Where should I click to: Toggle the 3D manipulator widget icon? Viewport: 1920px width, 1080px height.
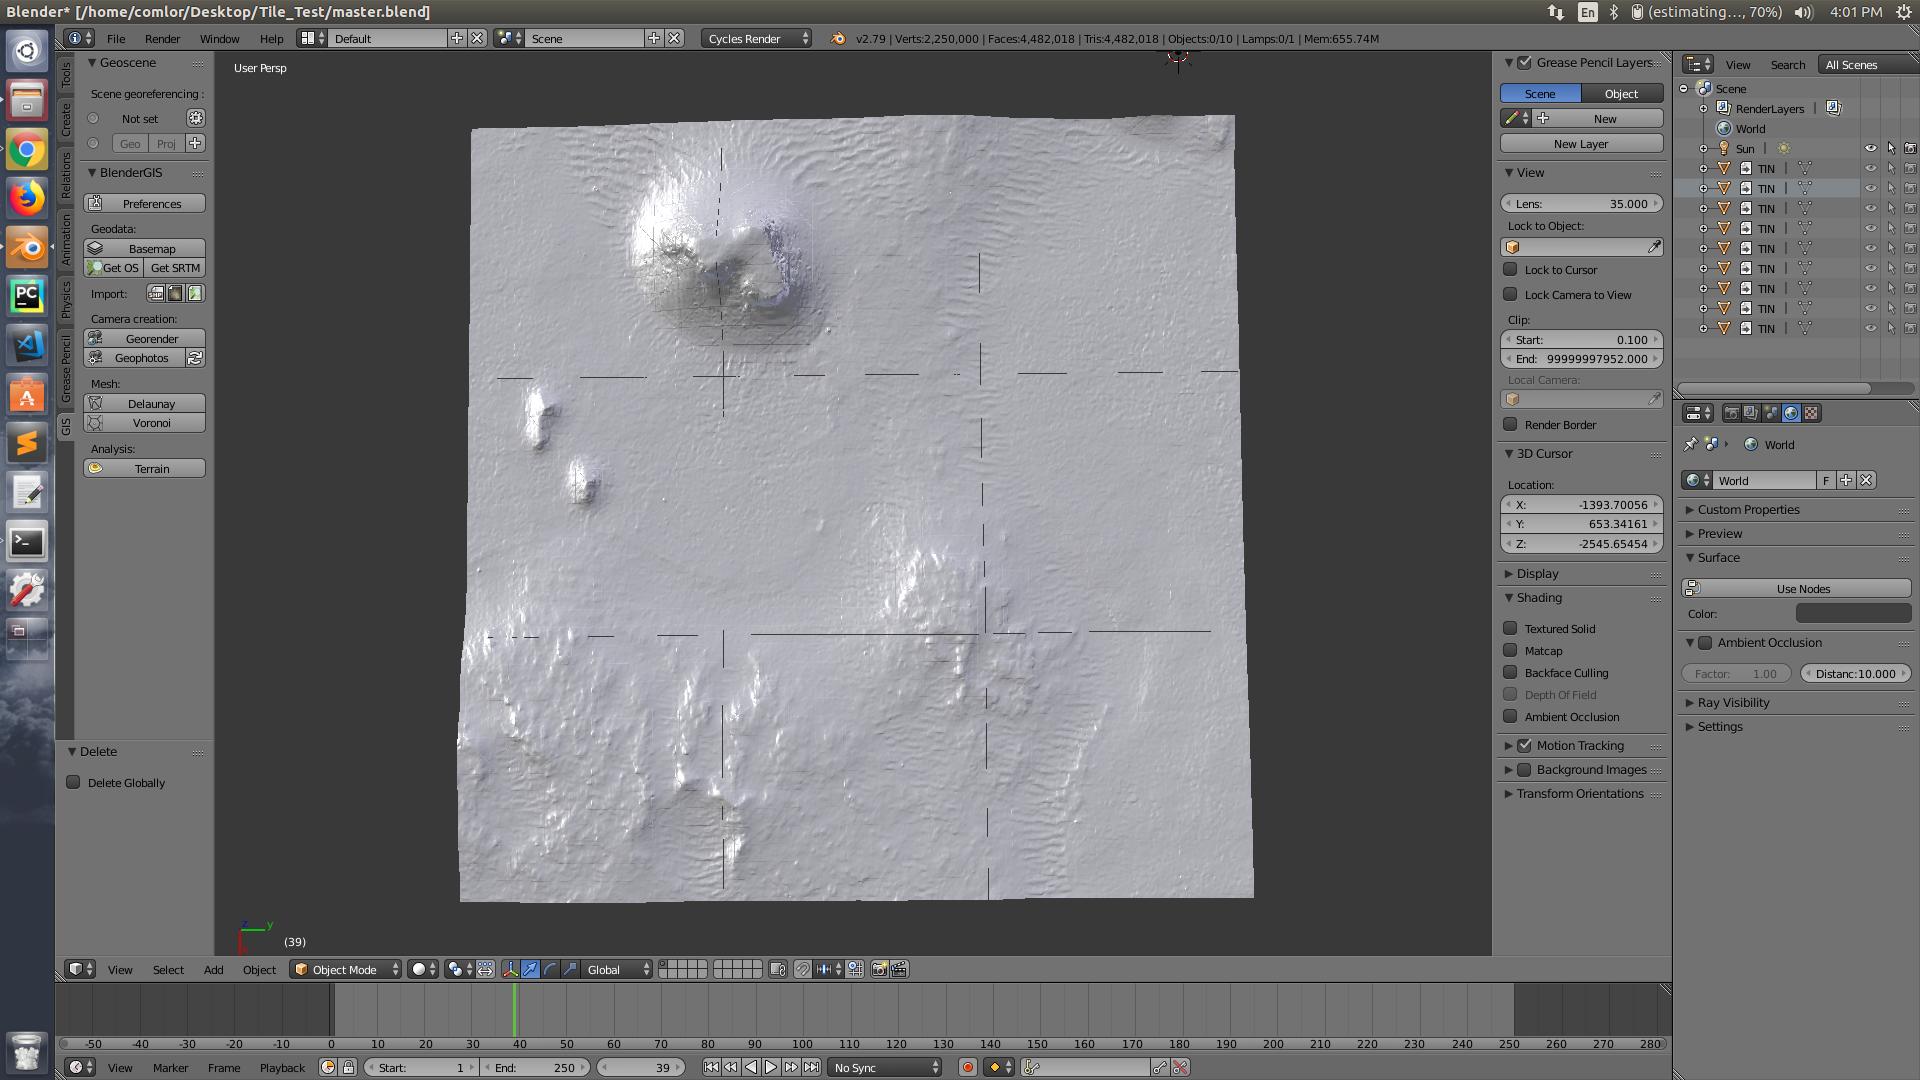(510, 969)
